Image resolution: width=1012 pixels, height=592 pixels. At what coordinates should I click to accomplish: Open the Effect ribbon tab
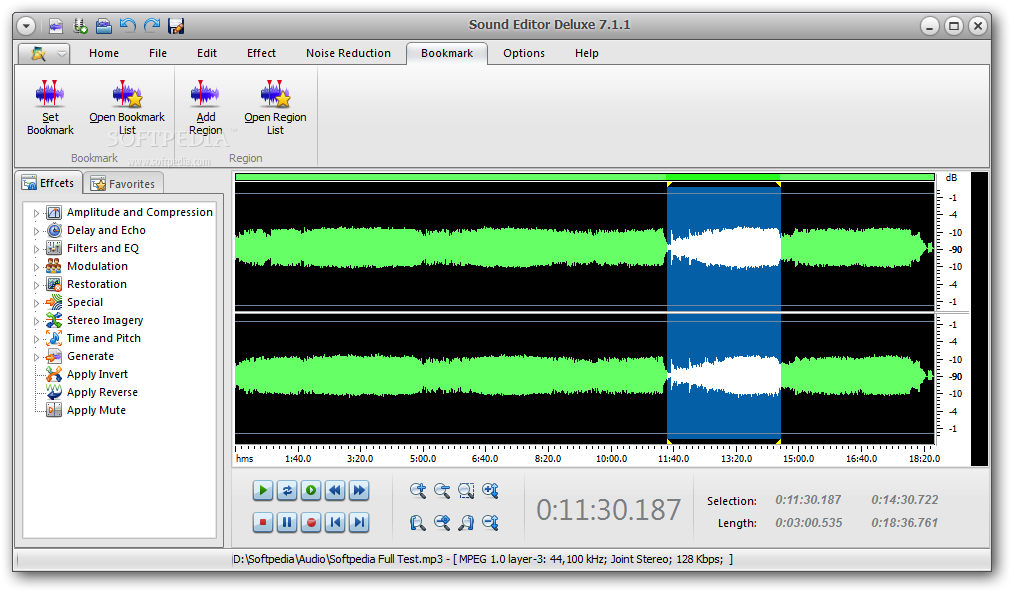261,54
